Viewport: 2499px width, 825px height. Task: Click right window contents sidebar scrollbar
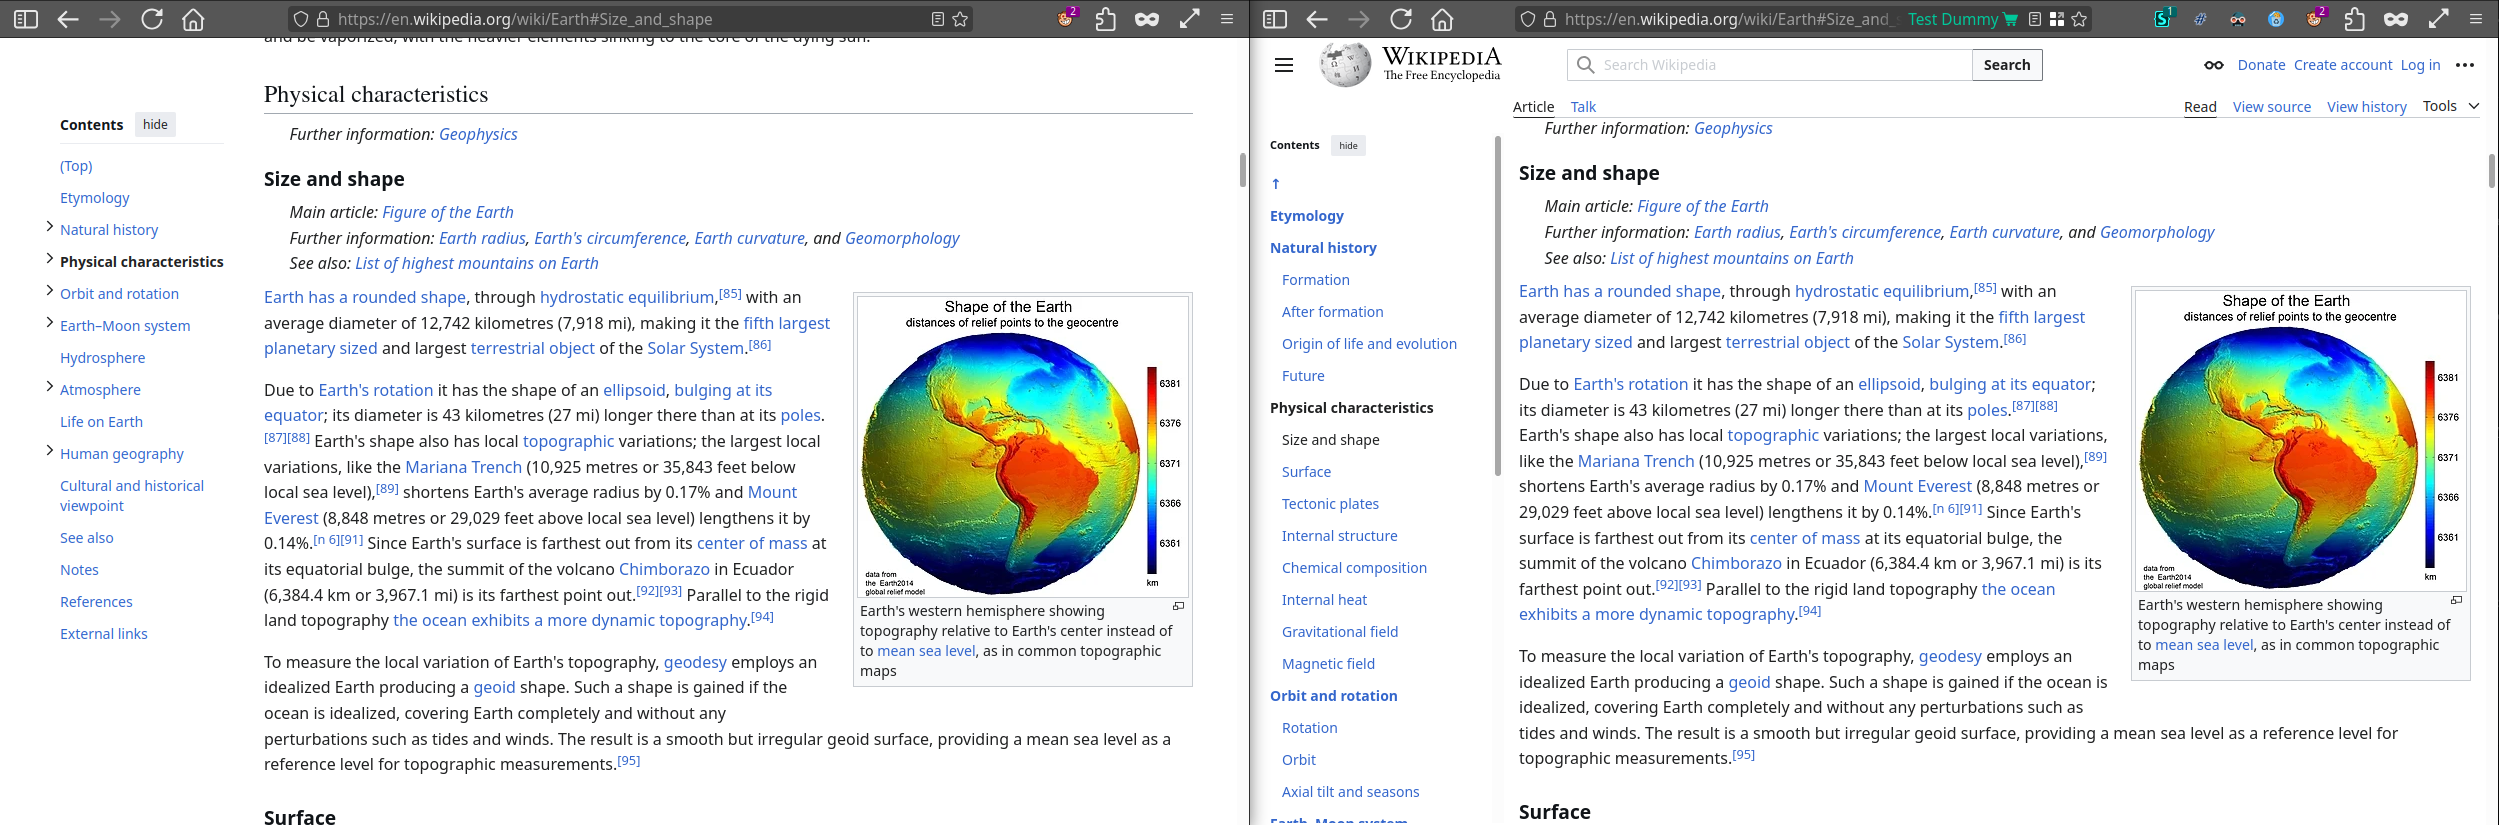(x=1497, y=305)
